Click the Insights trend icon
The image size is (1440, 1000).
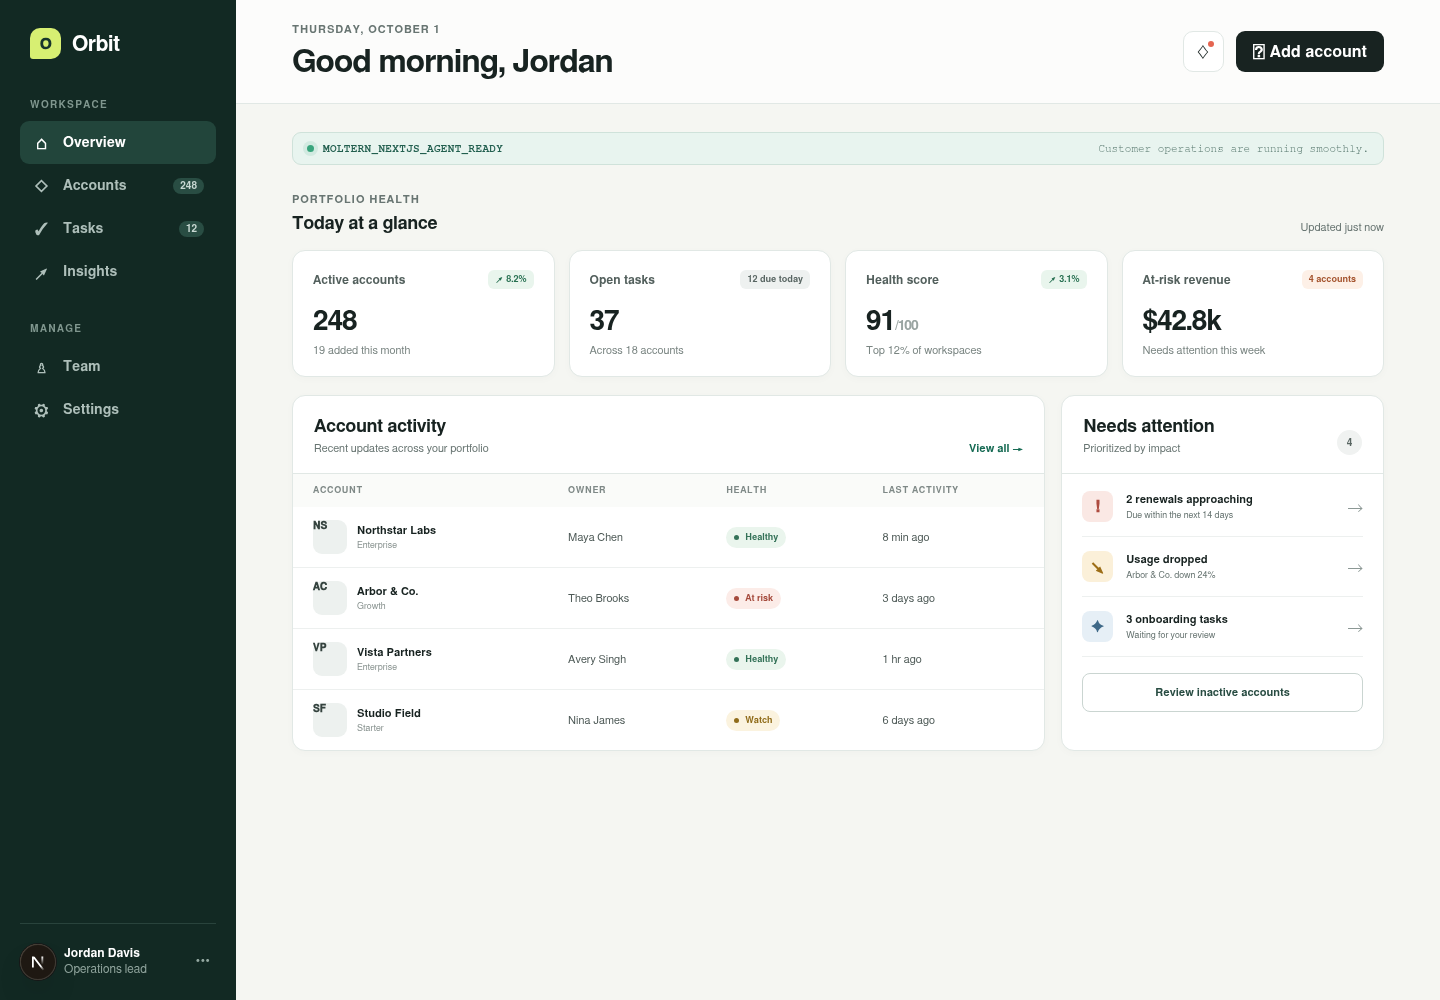point(41,273)
